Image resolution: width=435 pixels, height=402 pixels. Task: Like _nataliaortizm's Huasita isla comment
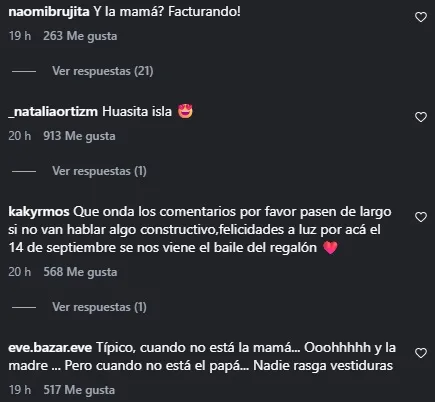point(421,117)
